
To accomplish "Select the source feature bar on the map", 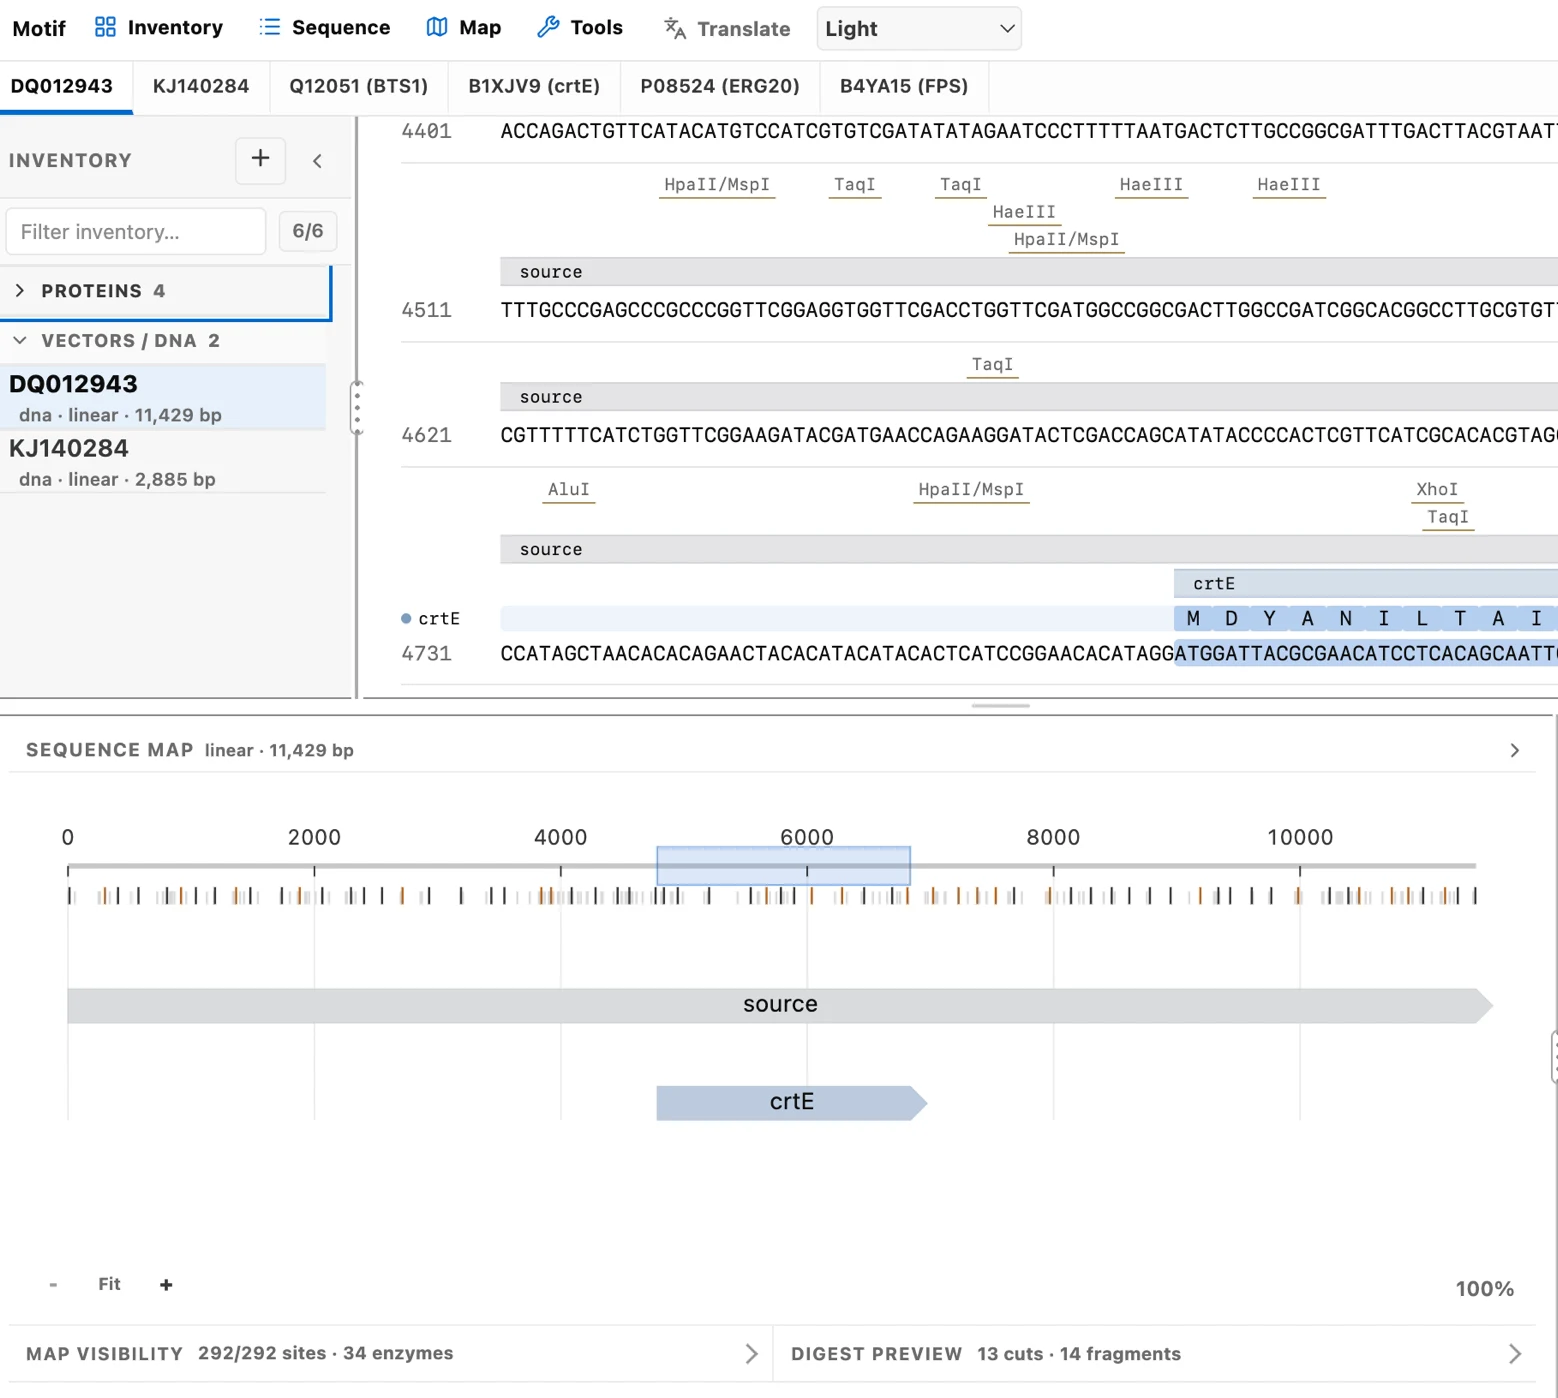I will click(x=780, y=1004).
